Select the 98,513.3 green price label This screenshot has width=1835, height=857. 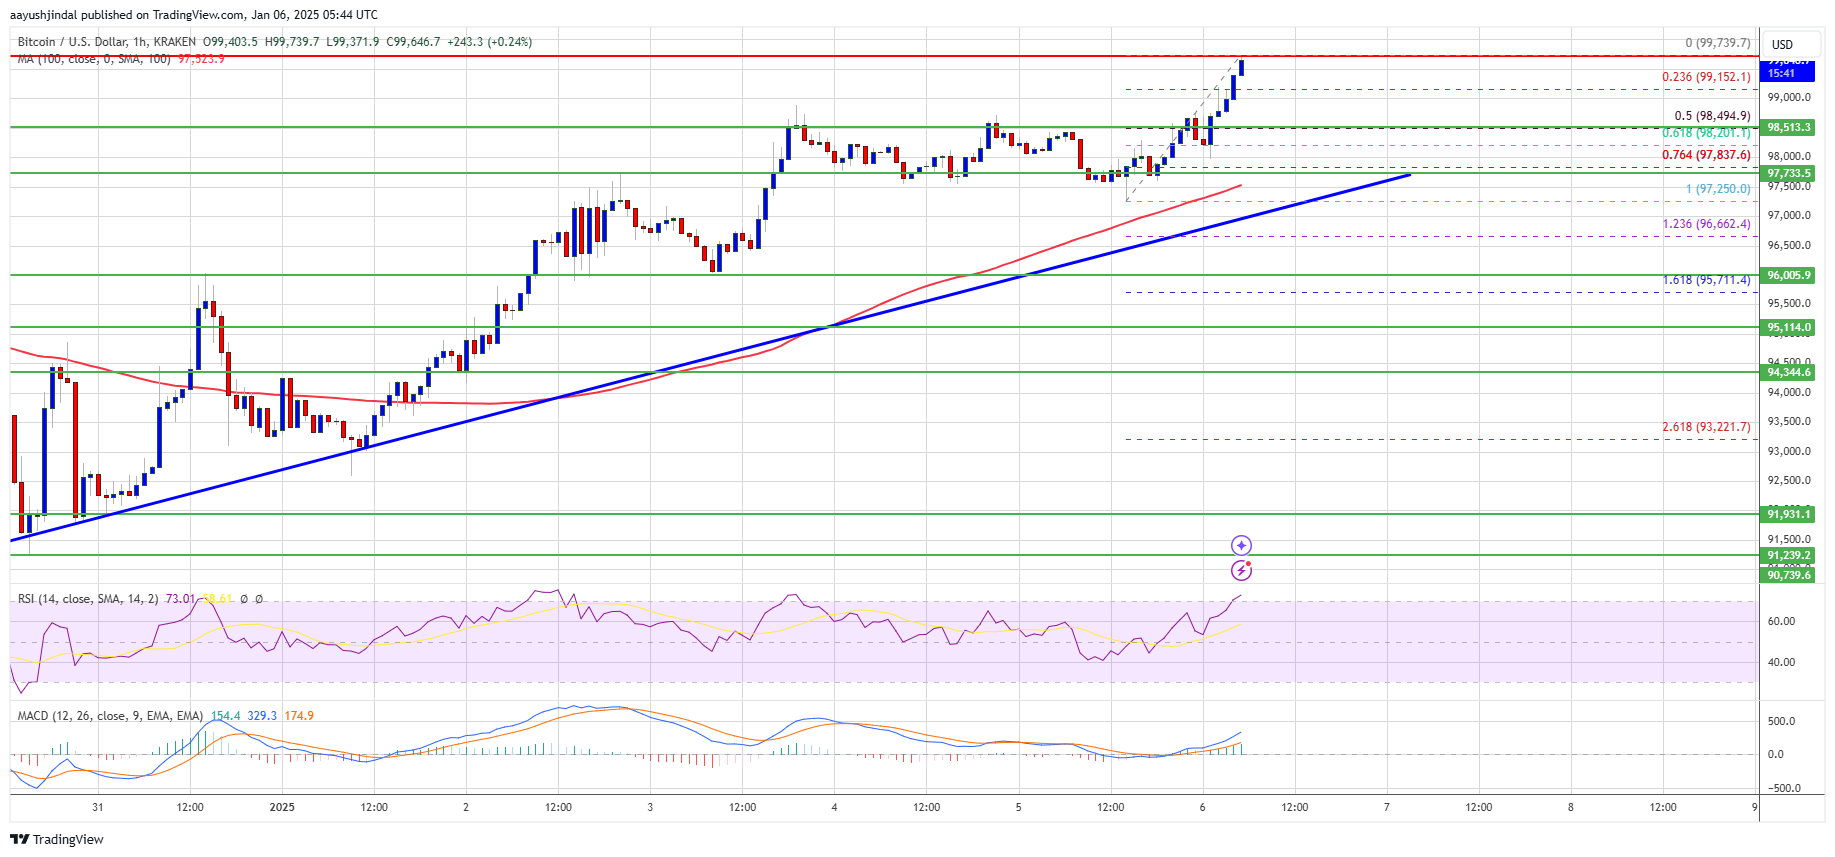(x=1787, y=127)
